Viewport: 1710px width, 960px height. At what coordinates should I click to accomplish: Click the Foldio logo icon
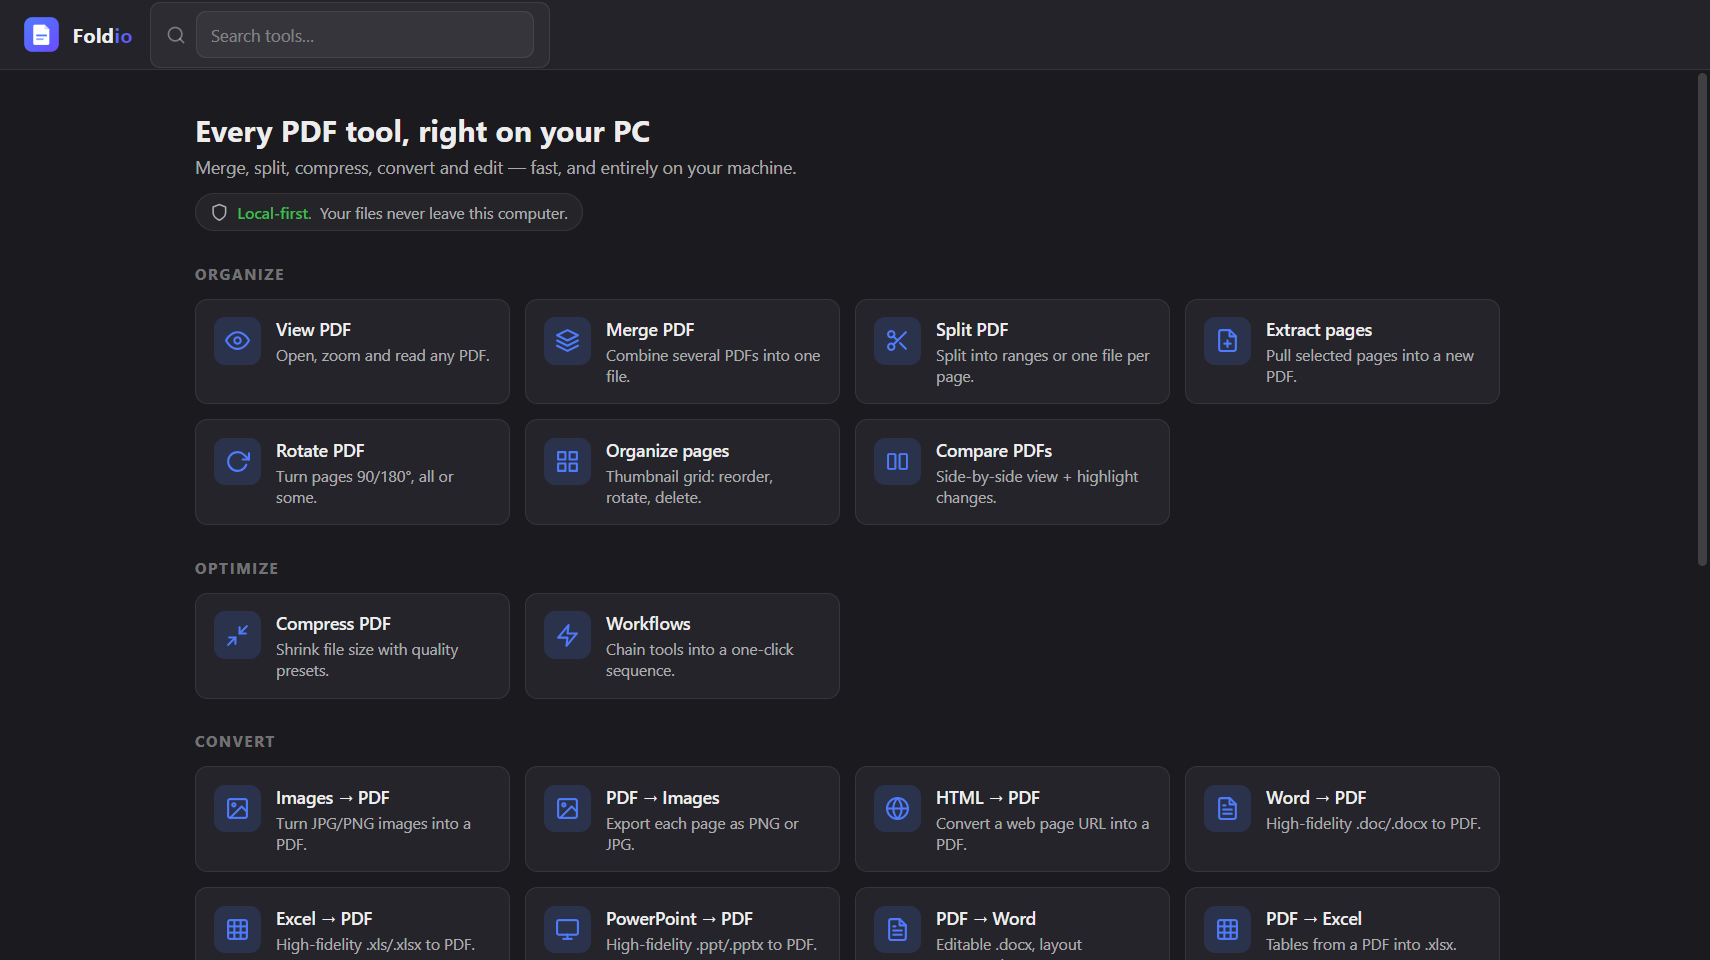[41, 35]
